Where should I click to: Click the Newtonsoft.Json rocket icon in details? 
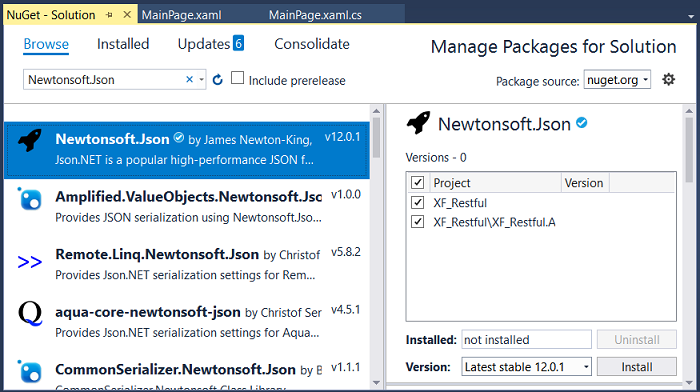pyautogui.click(x=418, y=122)
